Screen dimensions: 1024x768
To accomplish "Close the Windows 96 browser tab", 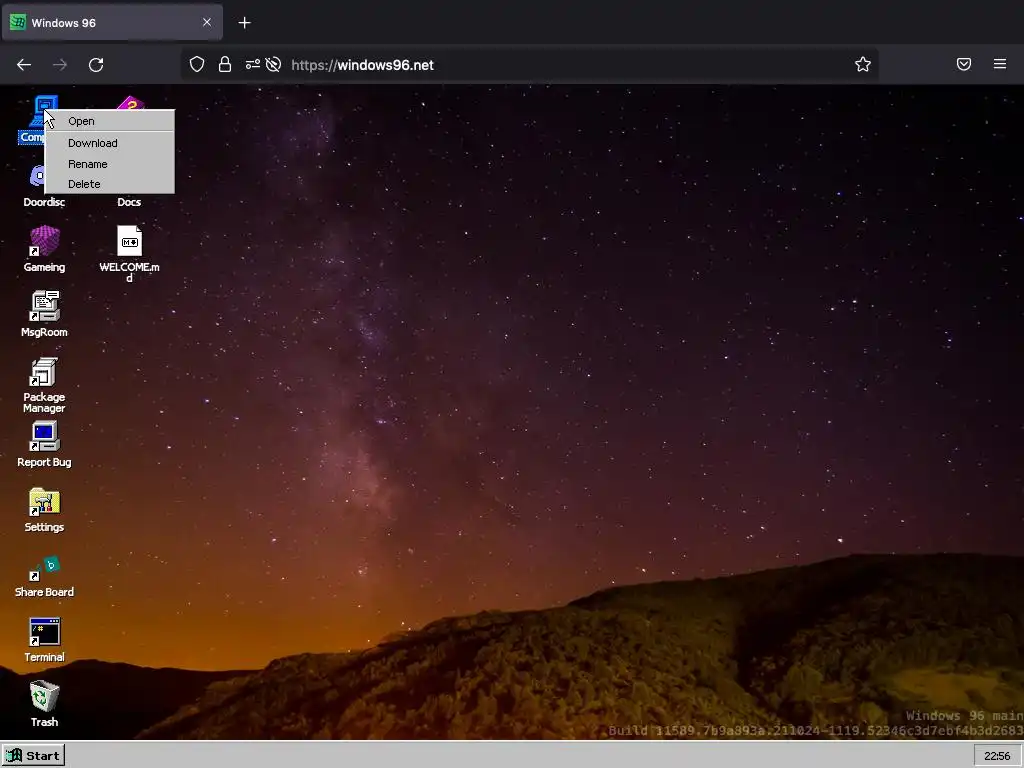I will point(207,22).
